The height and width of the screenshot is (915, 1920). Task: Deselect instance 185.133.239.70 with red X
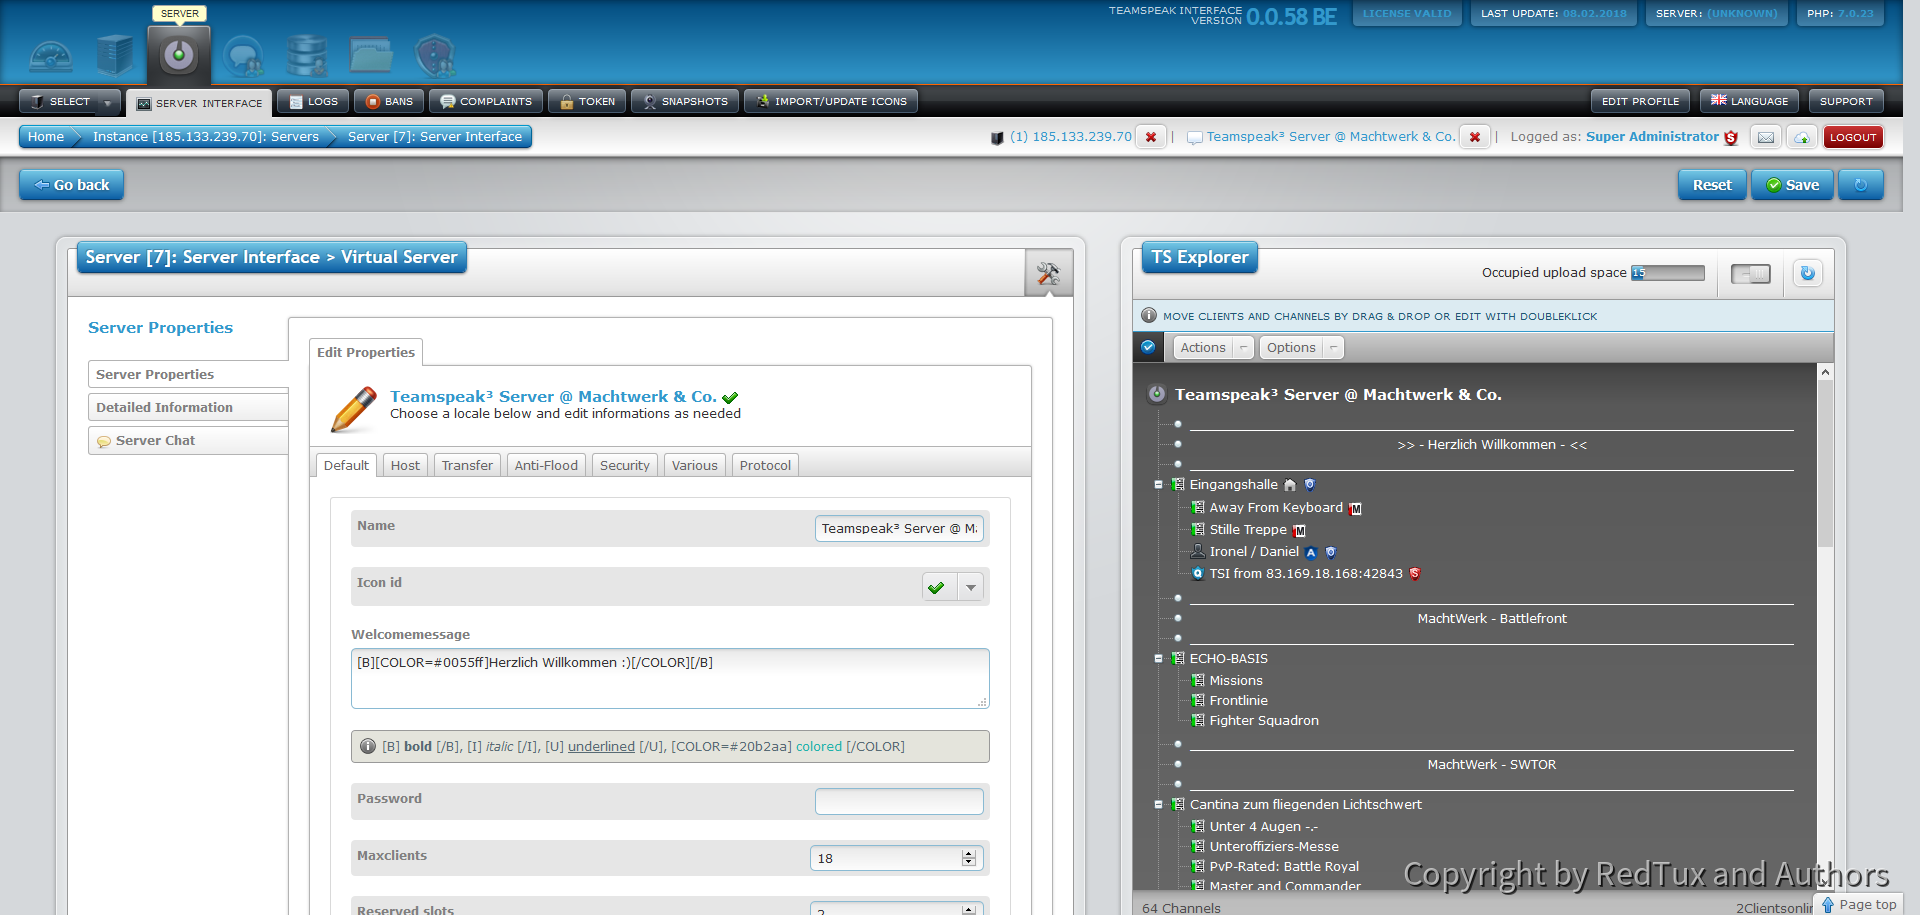pos(1151,137)
